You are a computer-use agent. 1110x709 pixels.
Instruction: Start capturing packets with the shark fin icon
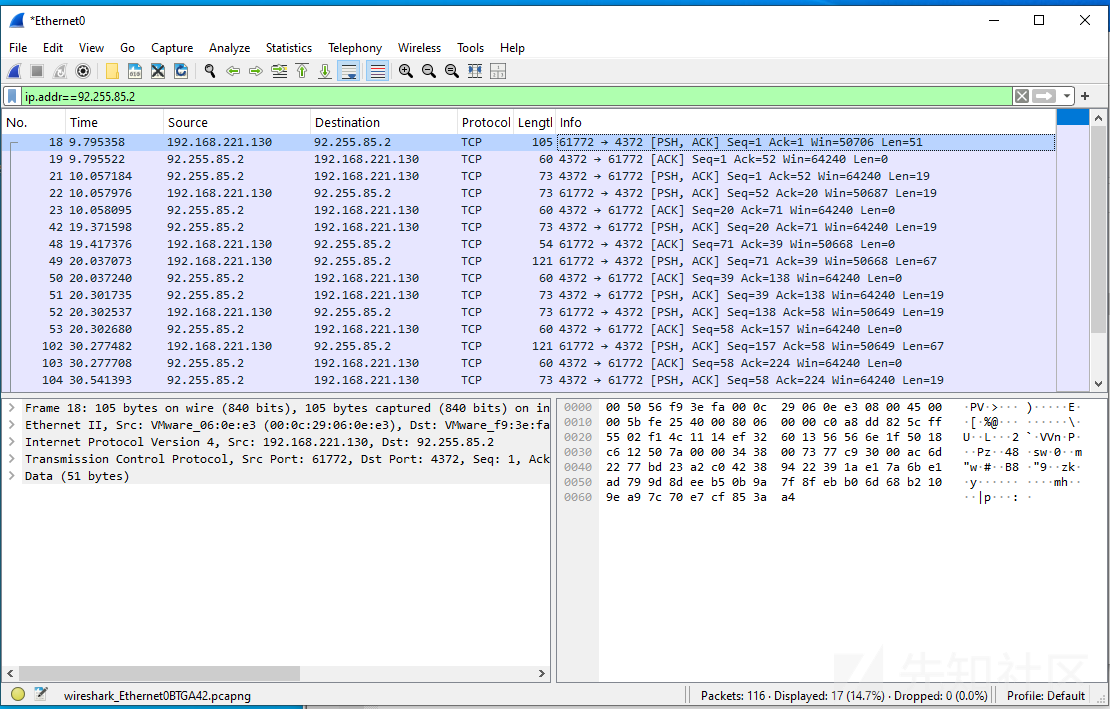pos(14,71)
